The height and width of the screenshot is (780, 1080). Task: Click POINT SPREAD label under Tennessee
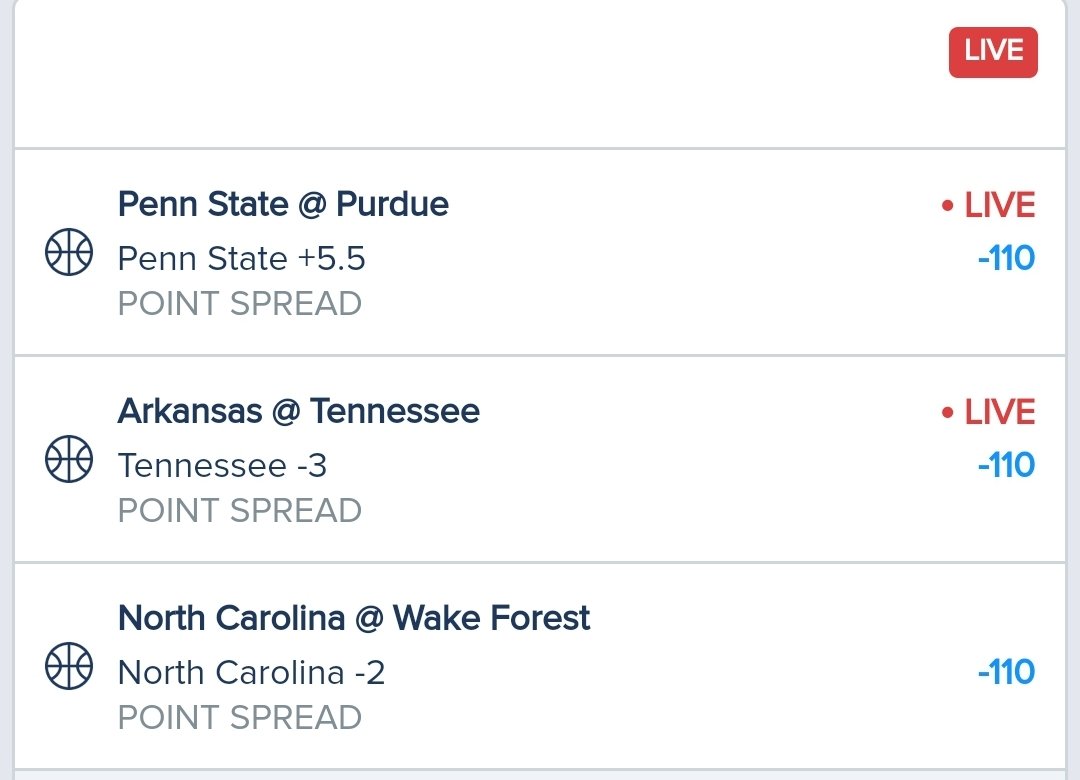240,511
